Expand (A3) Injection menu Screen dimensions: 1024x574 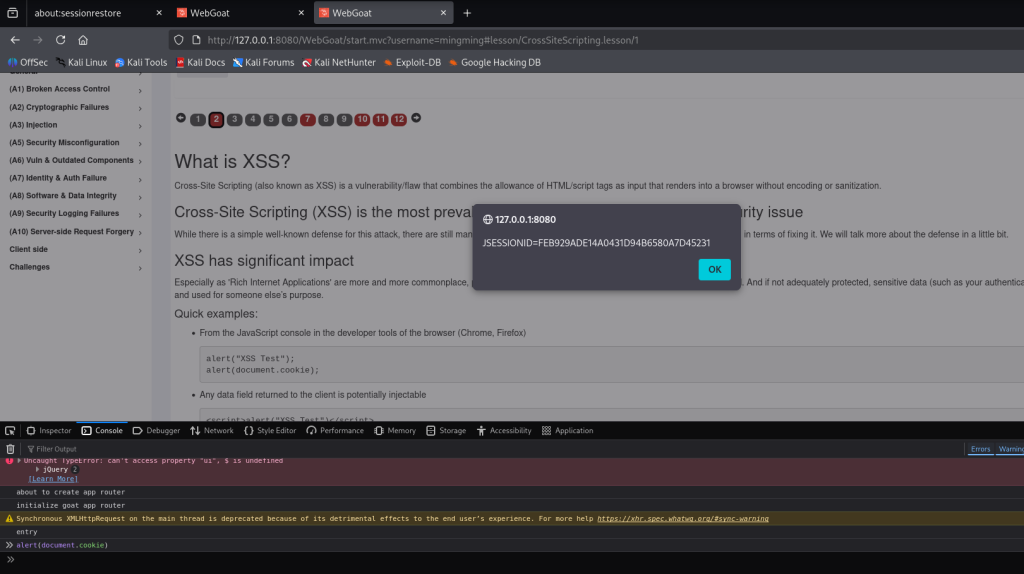[76, 125]
